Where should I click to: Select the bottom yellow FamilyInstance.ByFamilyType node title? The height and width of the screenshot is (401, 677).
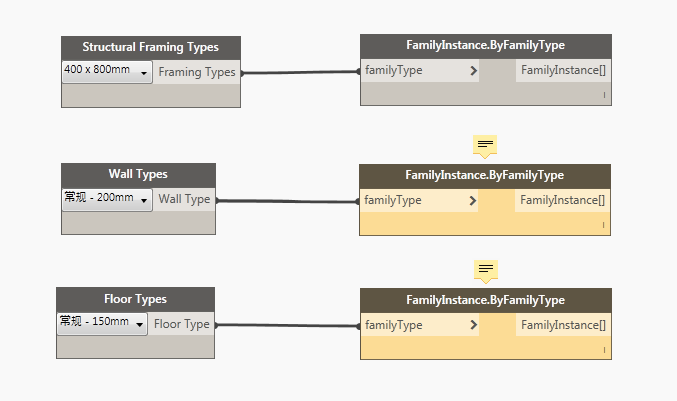tap(486, 300)
